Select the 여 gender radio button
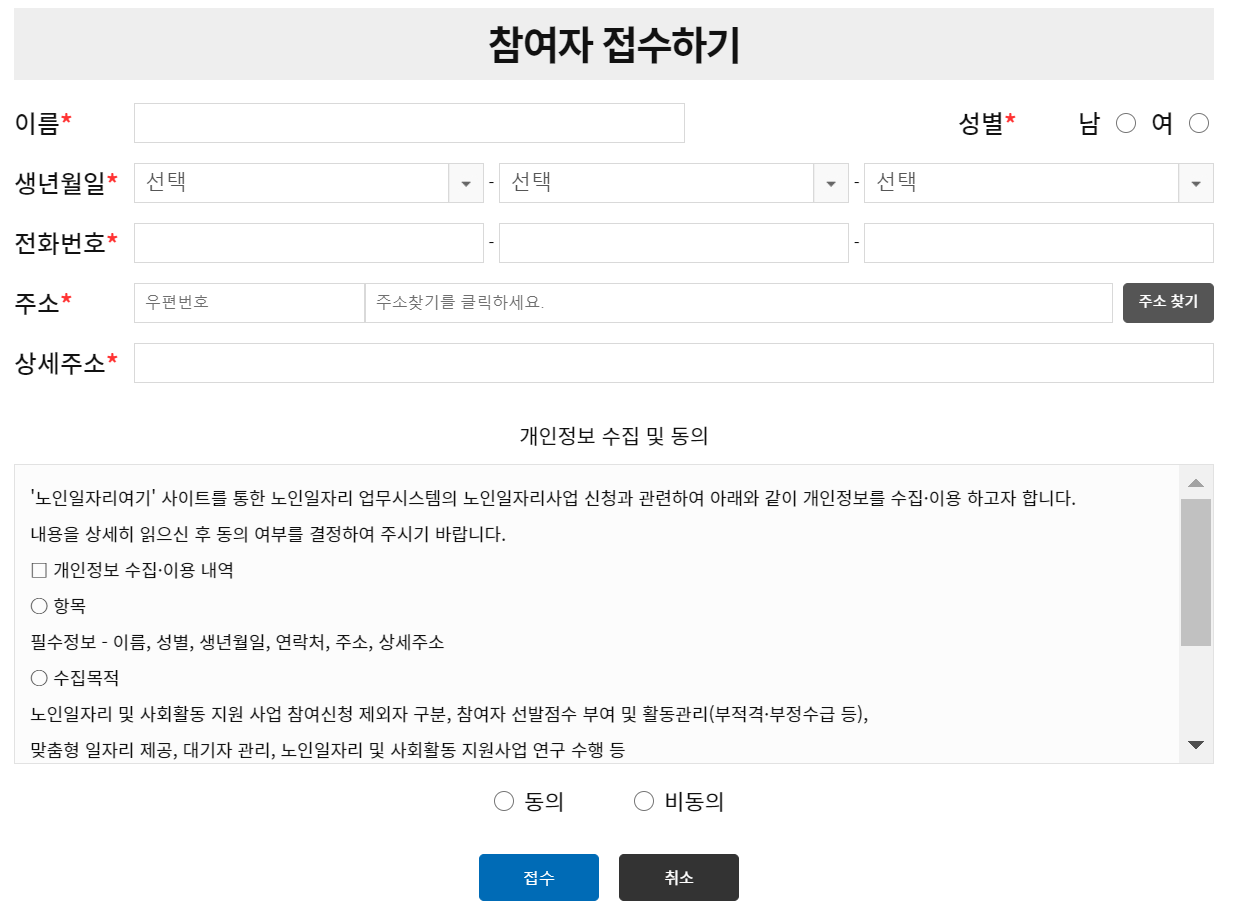 (1198, 123)
